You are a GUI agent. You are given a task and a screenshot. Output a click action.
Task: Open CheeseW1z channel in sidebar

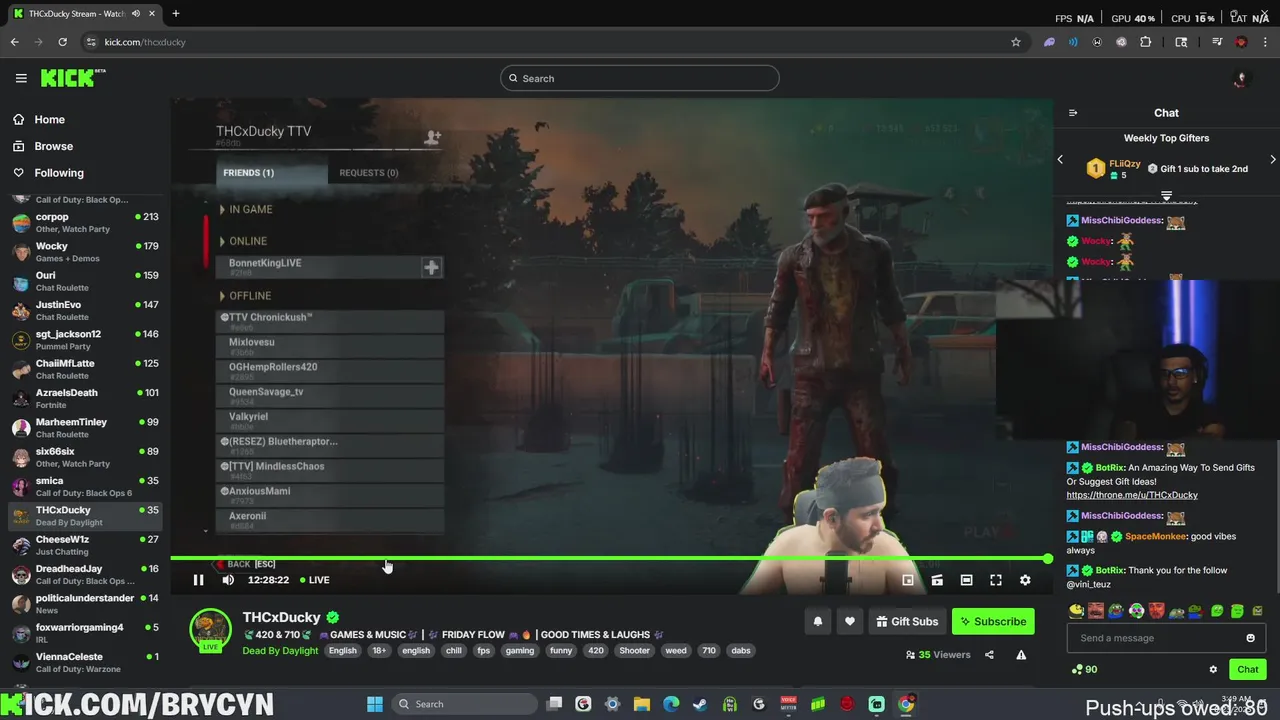(x=85, y=545)
